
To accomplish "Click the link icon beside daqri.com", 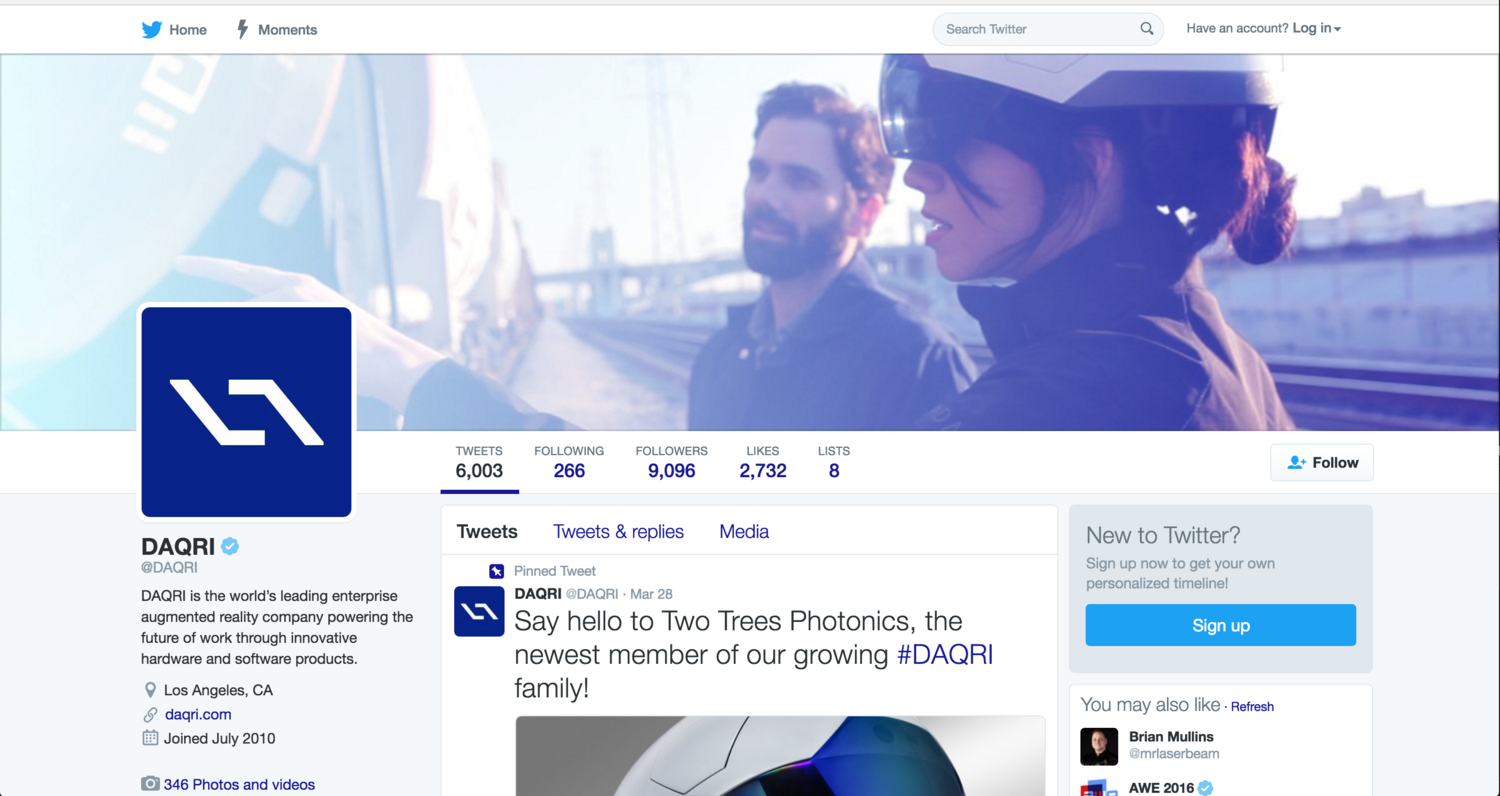I will (x=150, y=714).
